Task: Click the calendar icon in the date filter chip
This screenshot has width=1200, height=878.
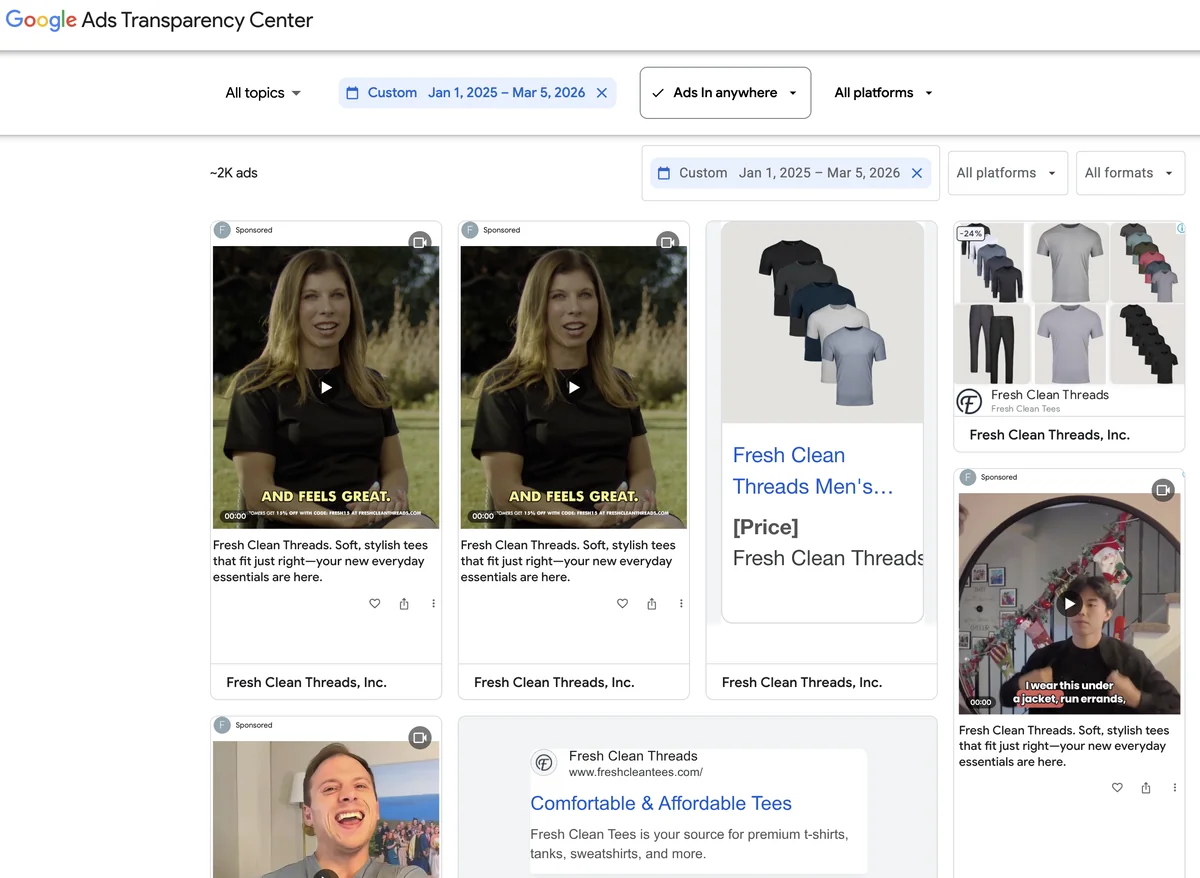Action: coord(352,92)
